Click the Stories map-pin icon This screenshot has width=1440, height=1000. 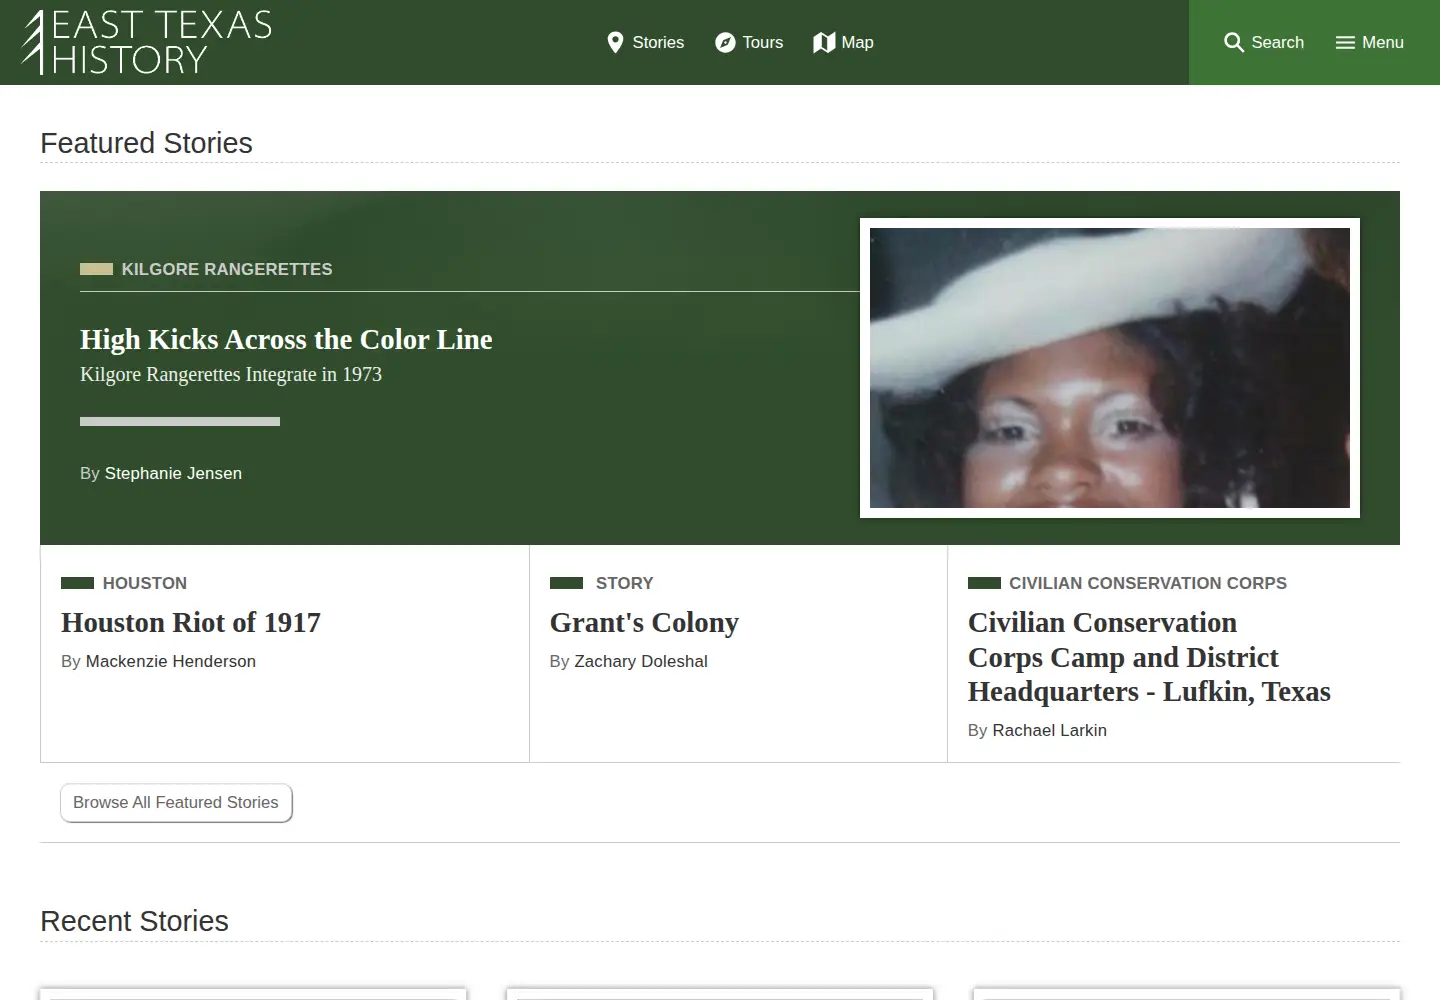[615, 42]
